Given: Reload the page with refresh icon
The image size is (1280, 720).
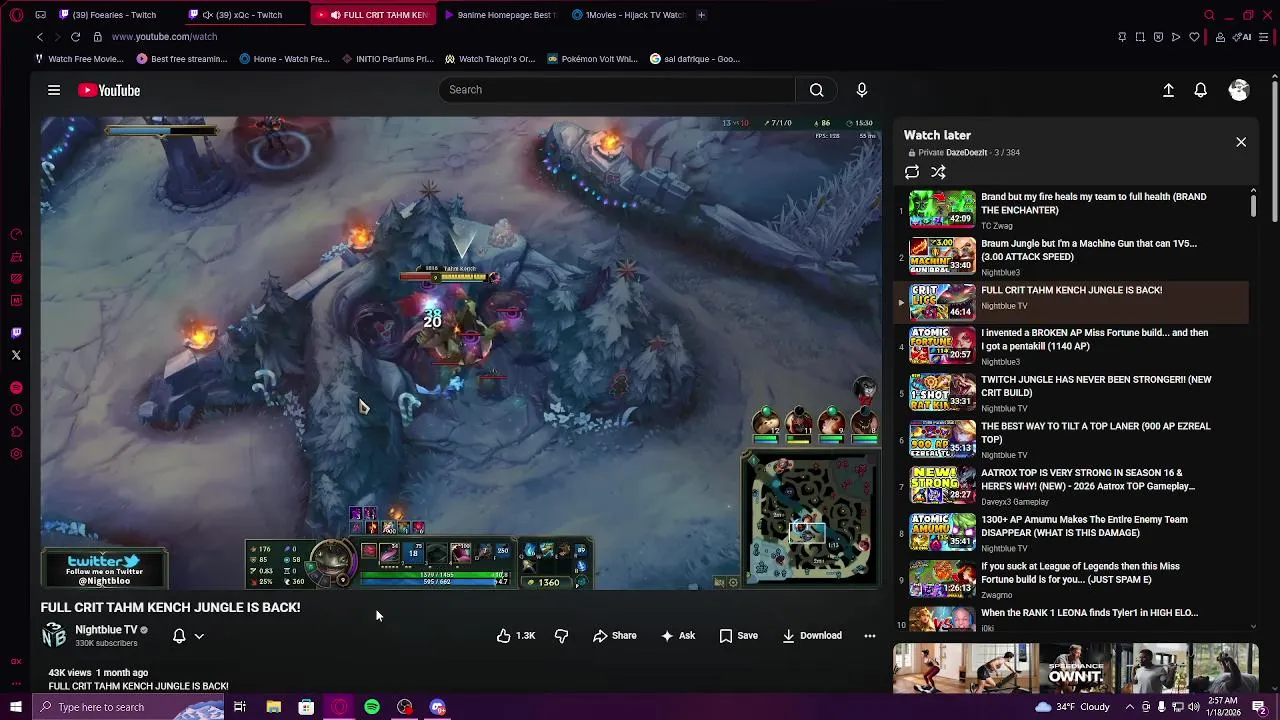Looking at the screenshot, I should click(x=75, y=37).
